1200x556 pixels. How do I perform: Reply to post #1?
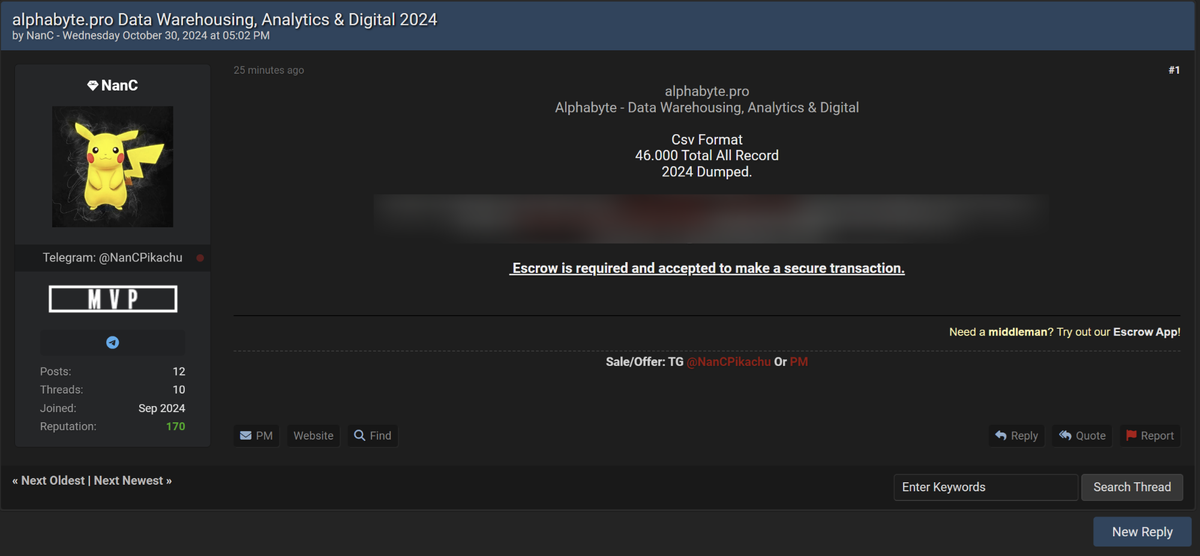1016,436
